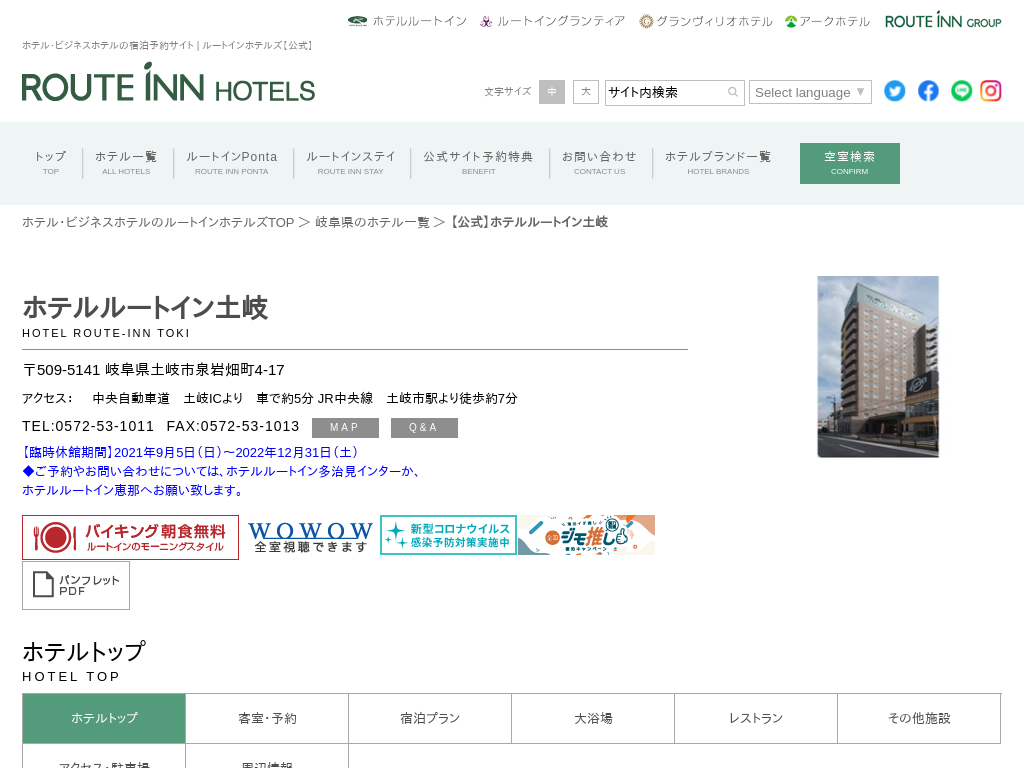Click the hotel building photo
Screen dimensions: 1024x768
(878, 366)
